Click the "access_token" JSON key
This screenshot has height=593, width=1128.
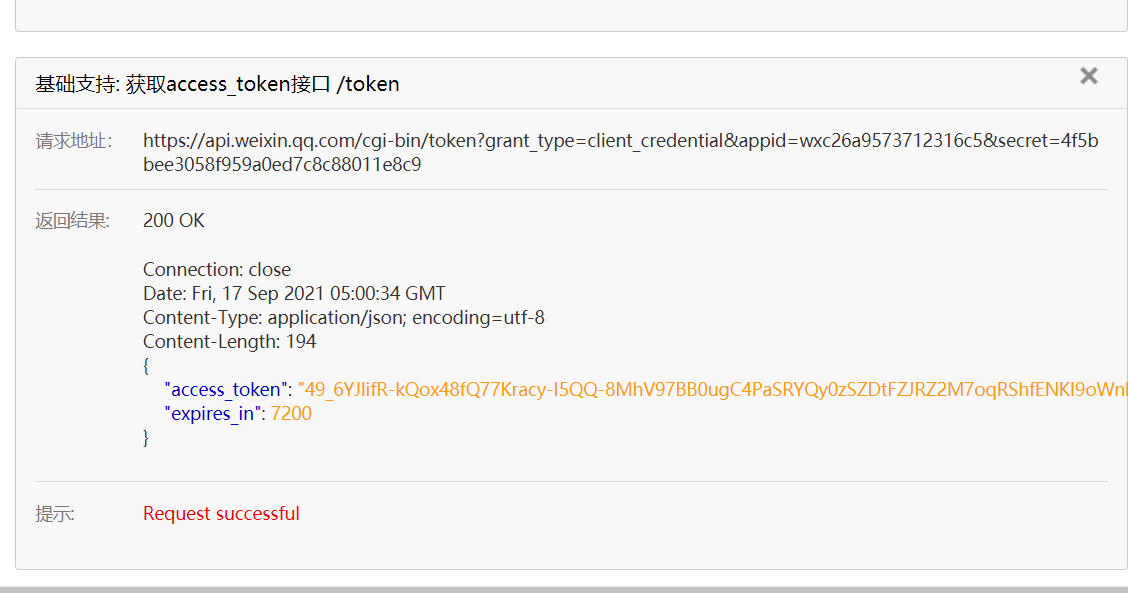pyautogui.click(x=226, y=389)
